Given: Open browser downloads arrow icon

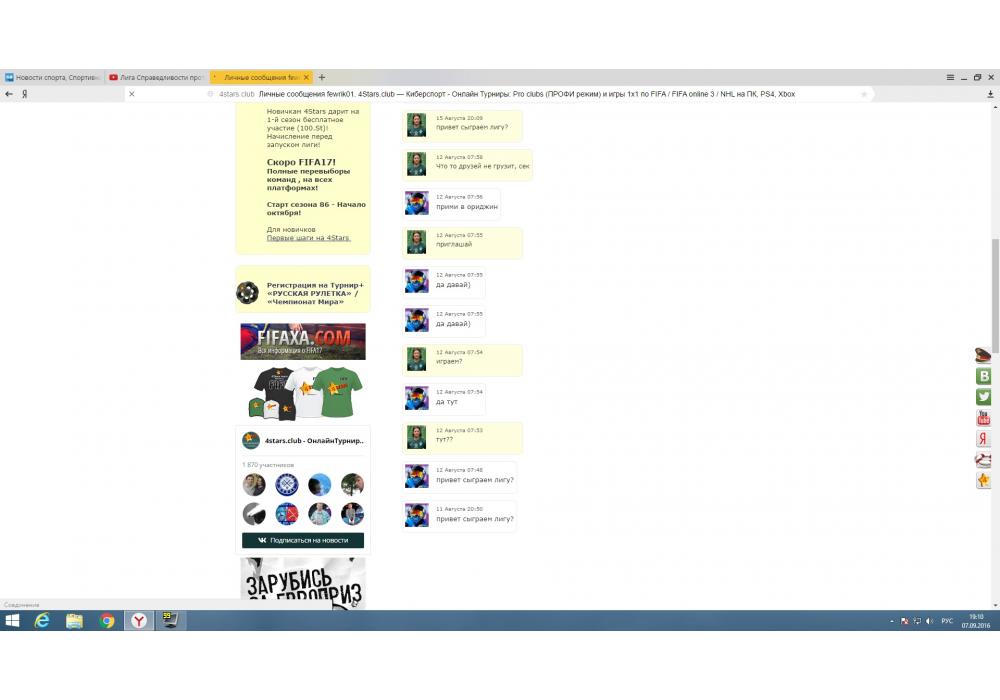Looking at the screenshot, I should click(990, 94).
